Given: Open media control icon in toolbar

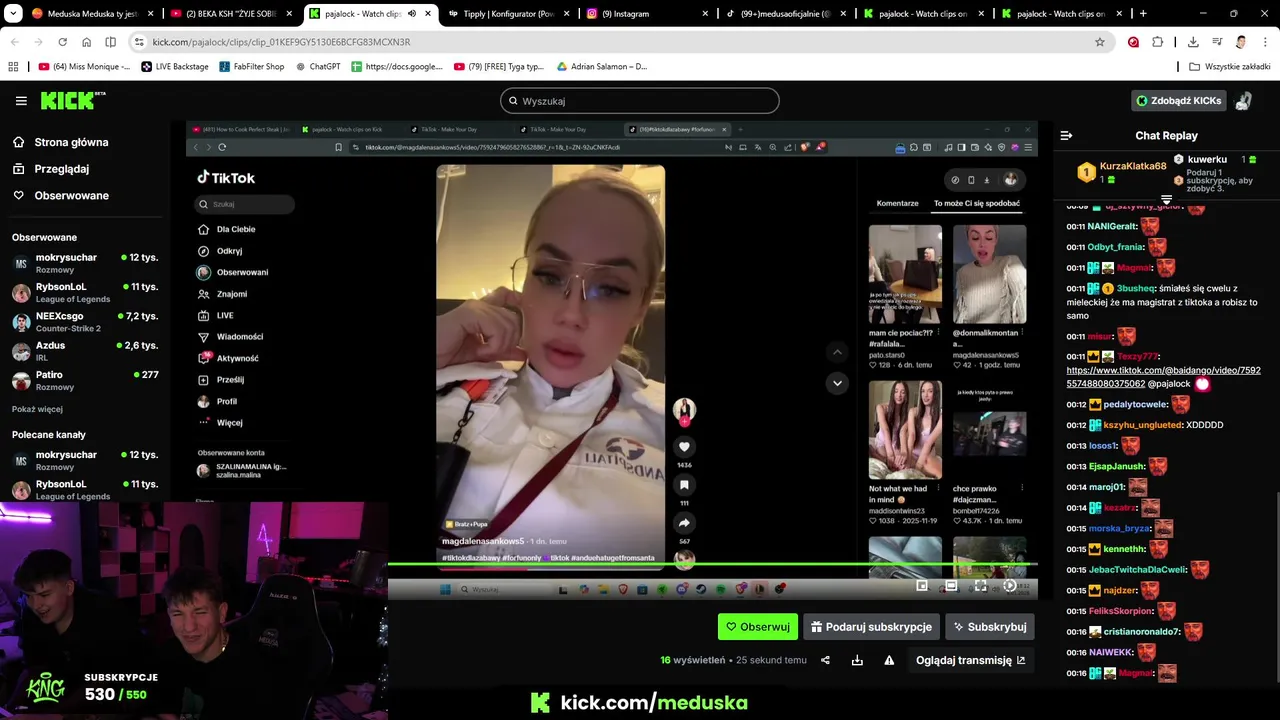Looking at the screenshot, I should [x=1217, y=42].
